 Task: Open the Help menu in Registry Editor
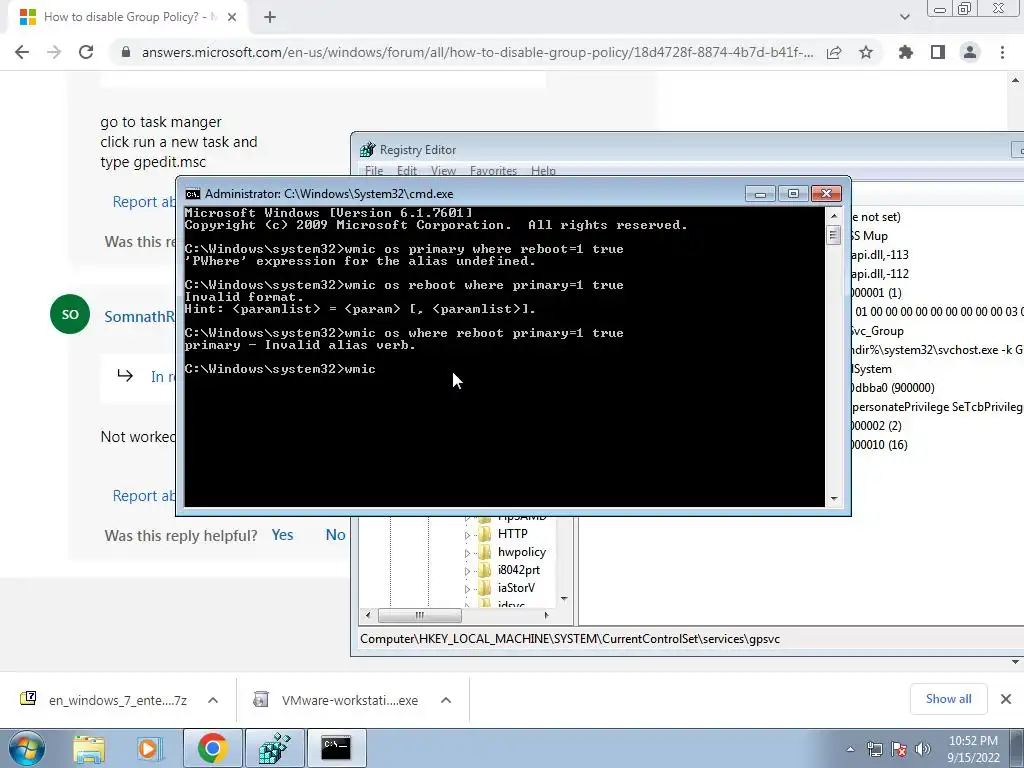[x=543, y=171]
